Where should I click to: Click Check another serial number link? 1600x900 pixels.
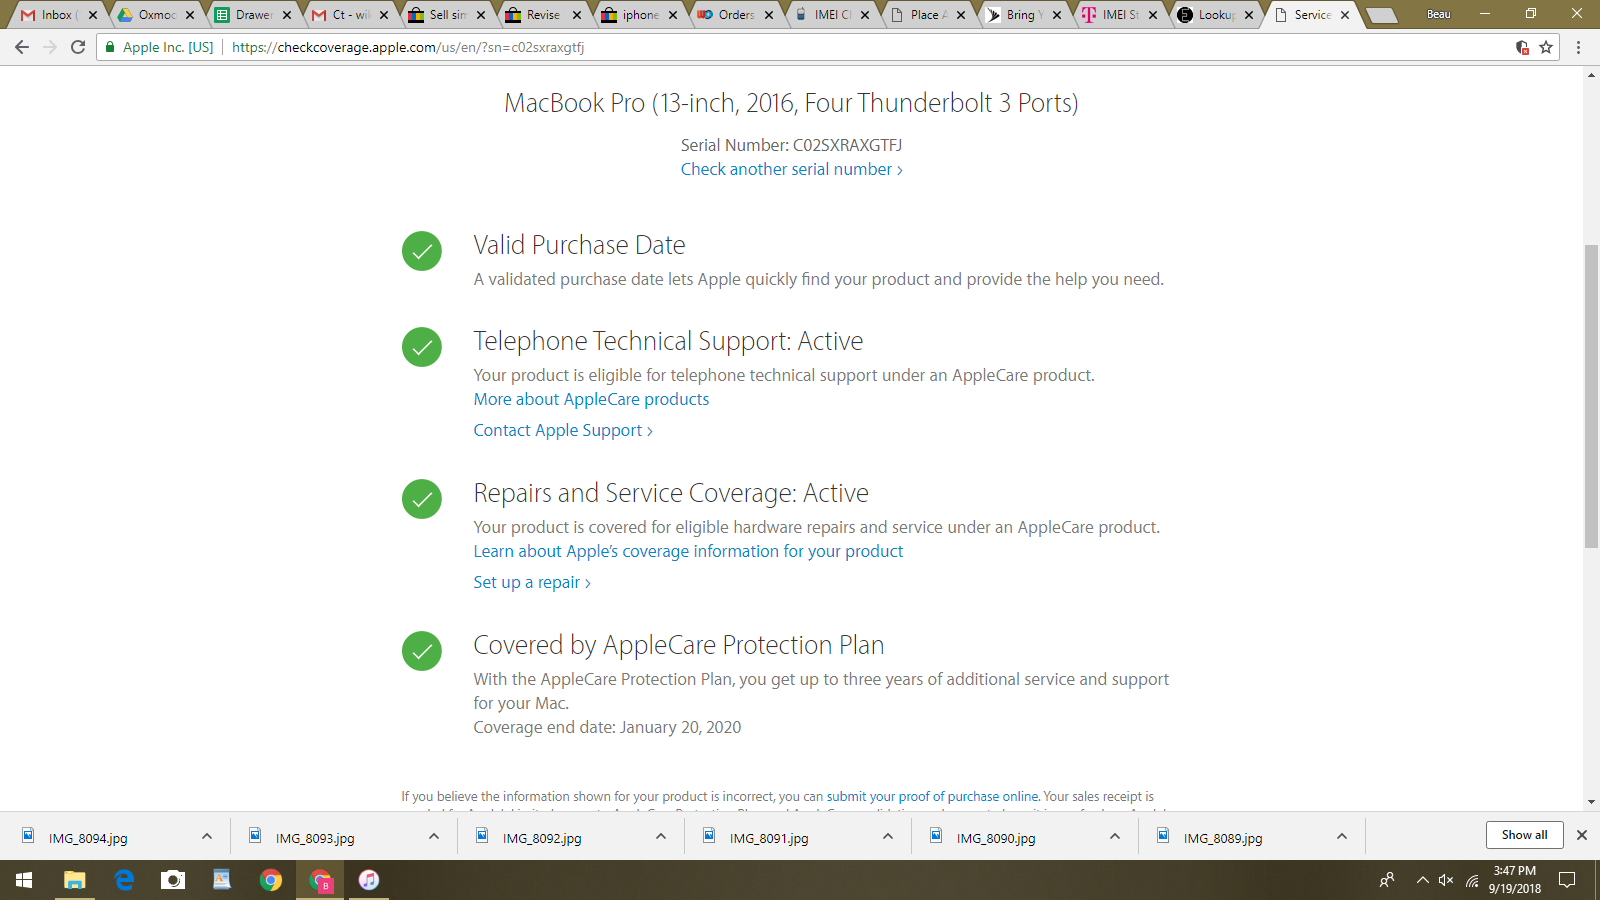pyautogui.click(x=791, y=170)
